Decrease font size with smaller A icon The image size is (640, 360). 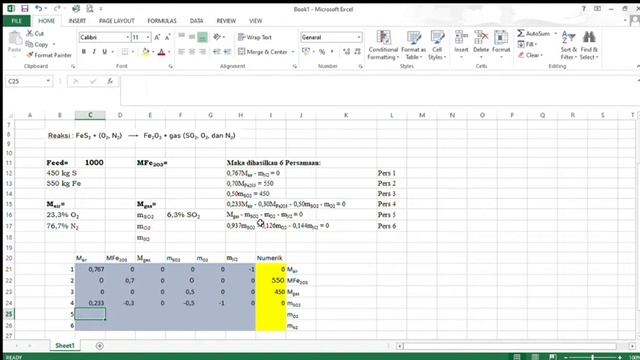(167, 37)
